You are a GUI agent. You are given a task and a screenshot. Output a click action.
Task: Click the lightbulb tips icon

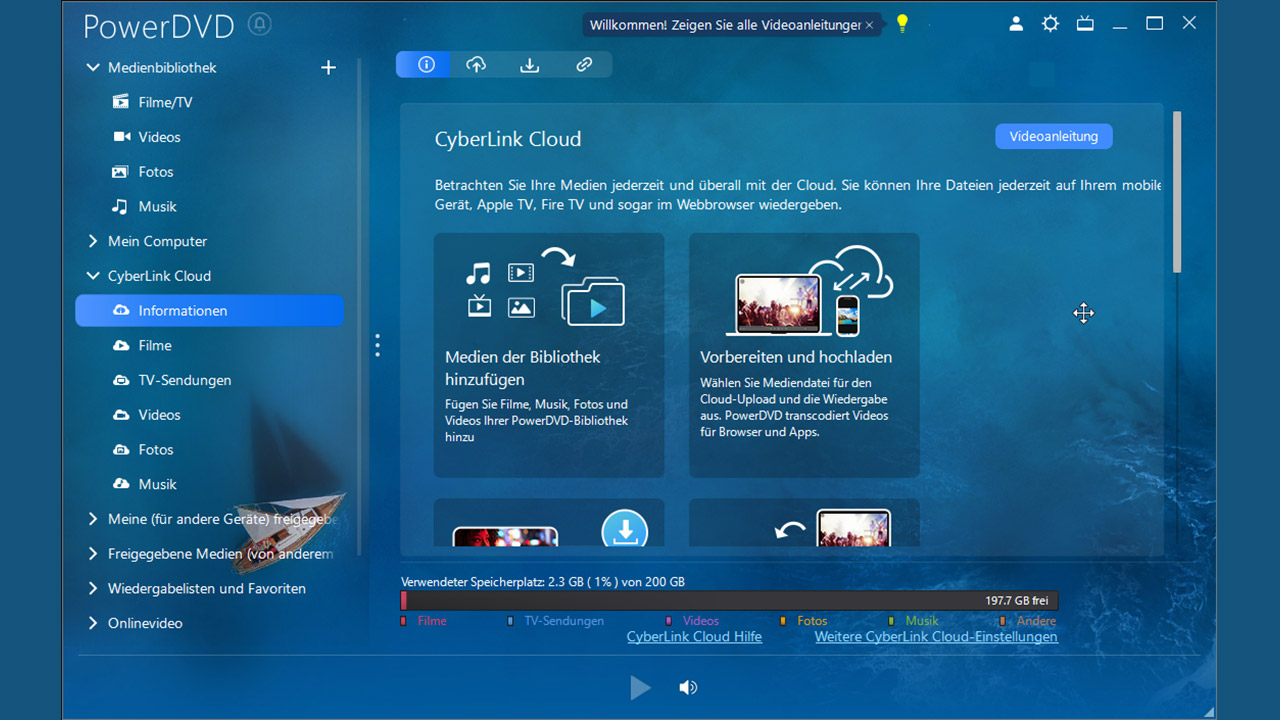click(x=902, y=24)
